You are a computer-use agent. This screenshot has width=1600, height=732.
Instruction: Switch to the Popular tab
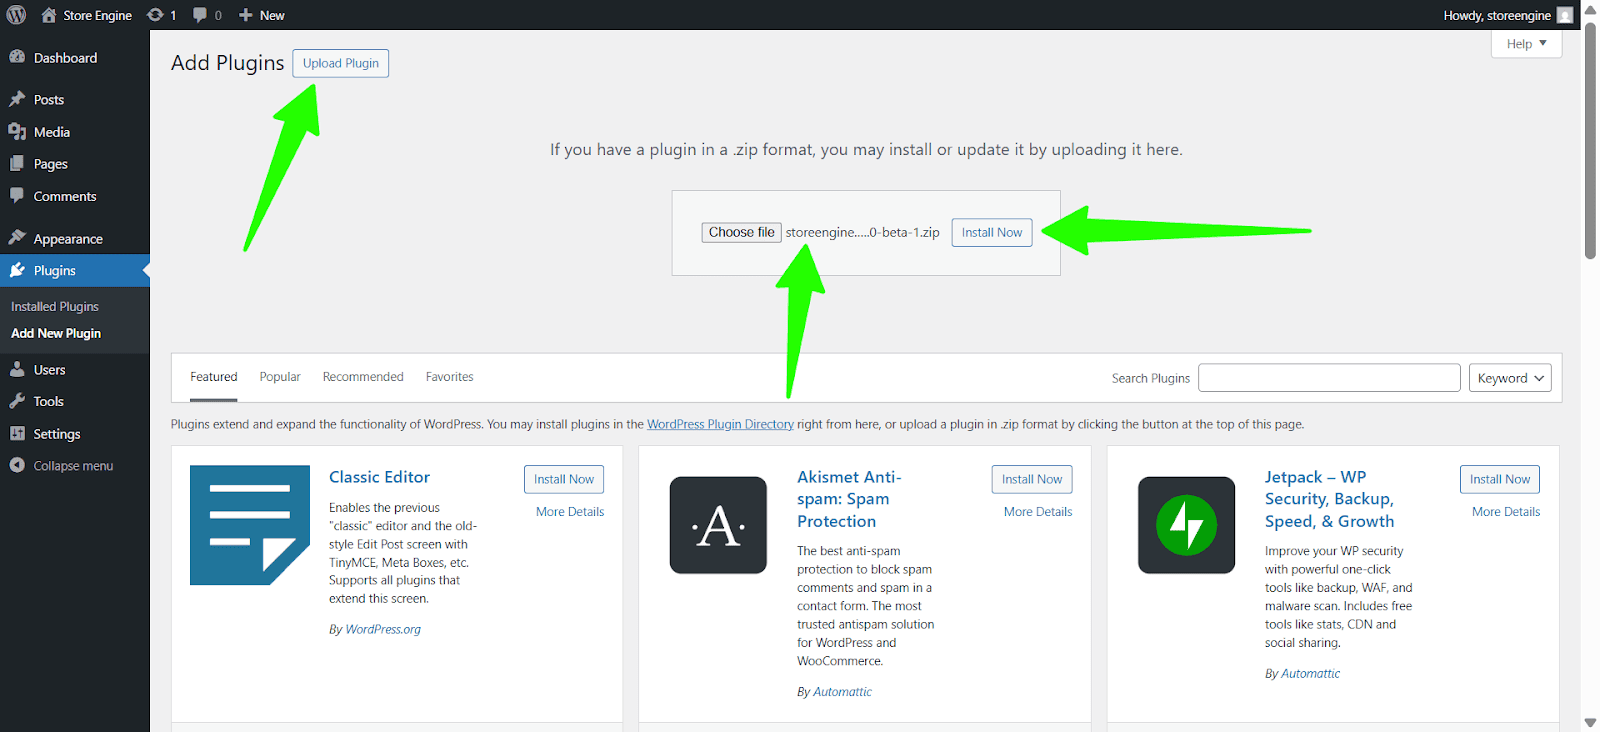tap(280, 377)
